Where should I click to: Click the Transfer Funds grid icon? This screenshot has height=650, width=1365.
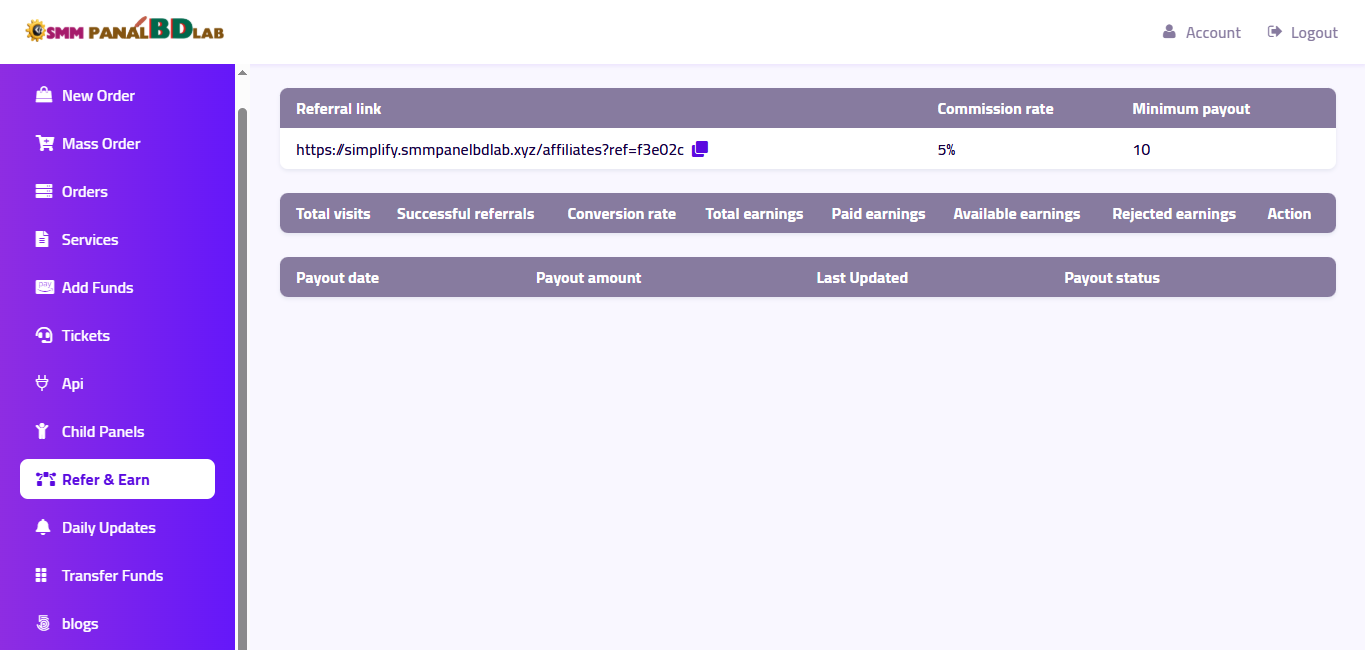pos(42,576)
